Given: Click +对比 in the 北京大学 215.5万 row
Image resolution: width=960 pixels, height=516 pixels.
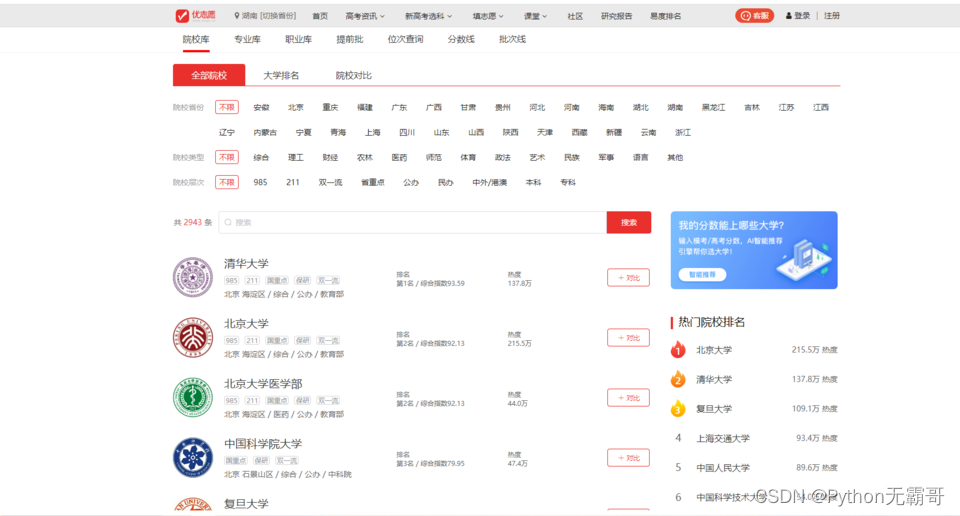Looking at the screenshot, I should coord(629,337).
